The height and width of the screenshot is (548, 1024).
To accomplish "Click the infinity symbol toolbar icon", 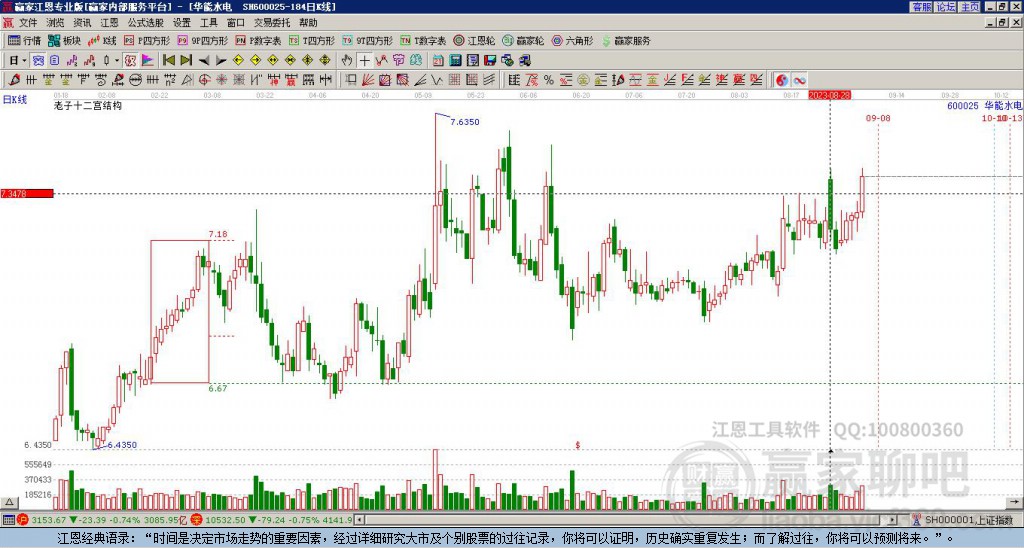I will 799,80.
